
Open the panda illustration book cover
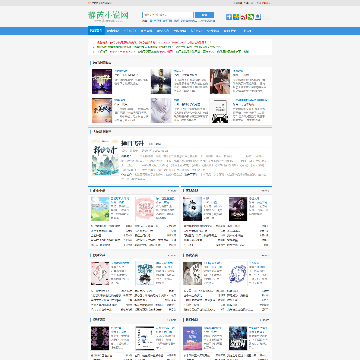click(x=220, y=110)
